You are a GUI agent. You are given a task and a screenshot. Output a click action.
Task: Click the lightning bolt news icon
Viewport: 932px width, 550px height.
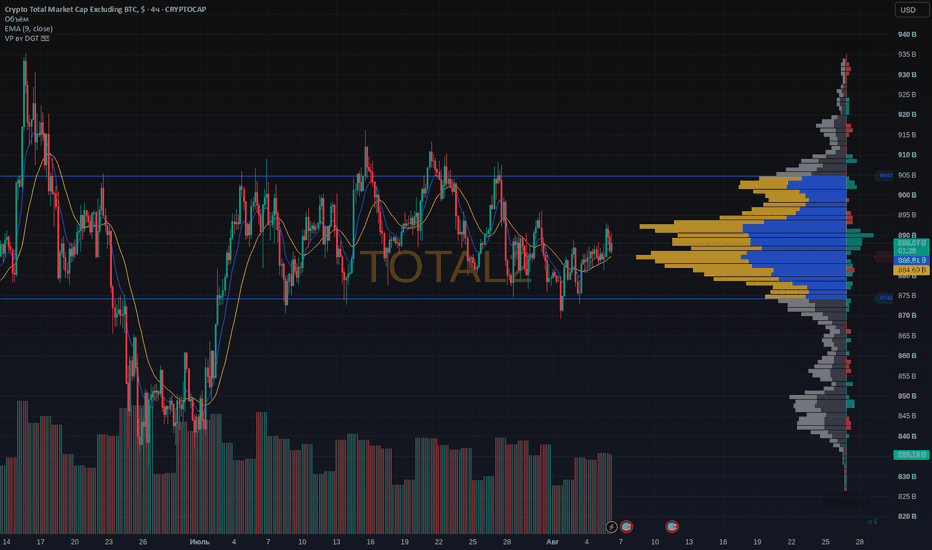point(611,527)
